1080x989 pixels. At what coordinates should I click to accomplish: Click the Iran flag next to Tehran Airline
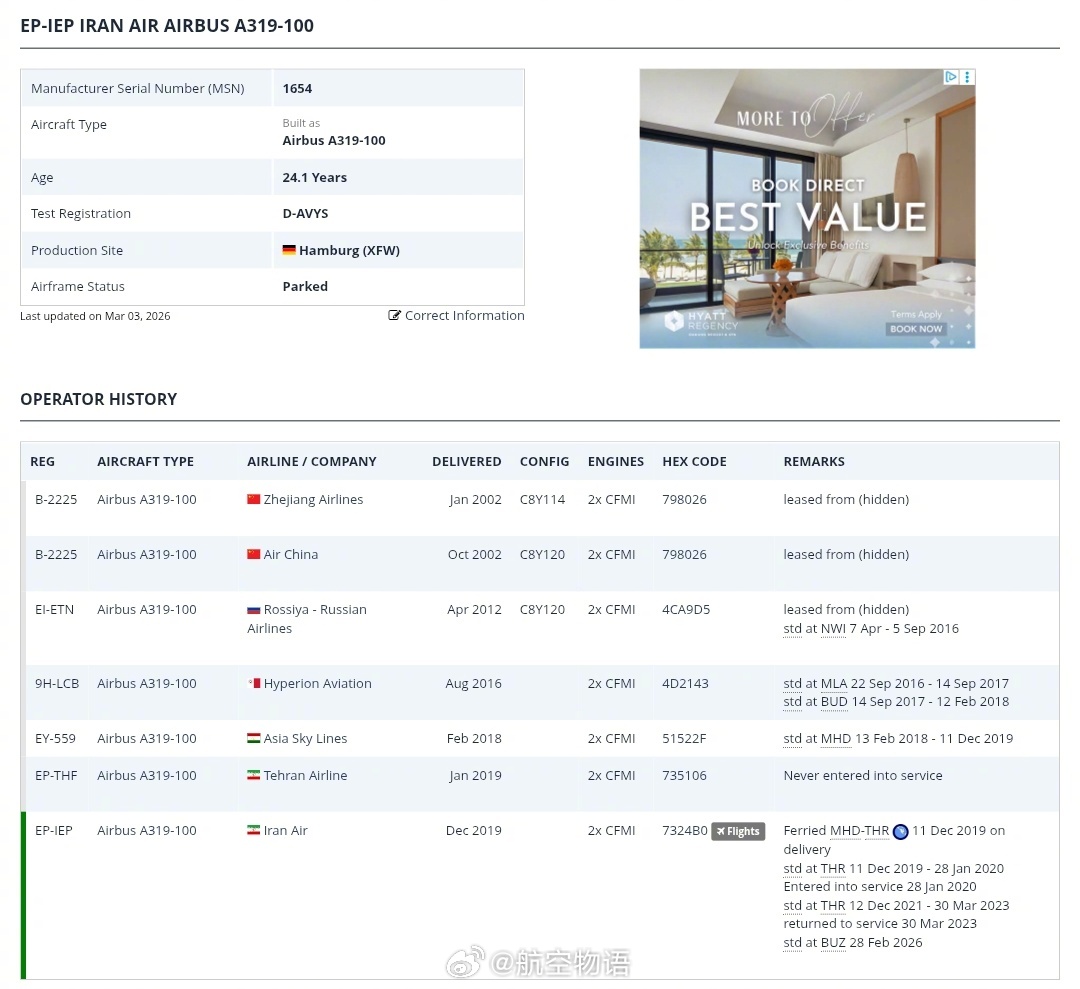[253, 775]
